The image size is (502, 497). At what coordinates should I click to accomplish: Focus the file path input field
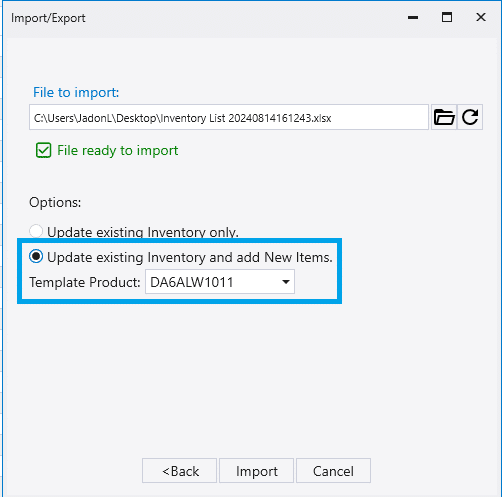click(229, 117)
